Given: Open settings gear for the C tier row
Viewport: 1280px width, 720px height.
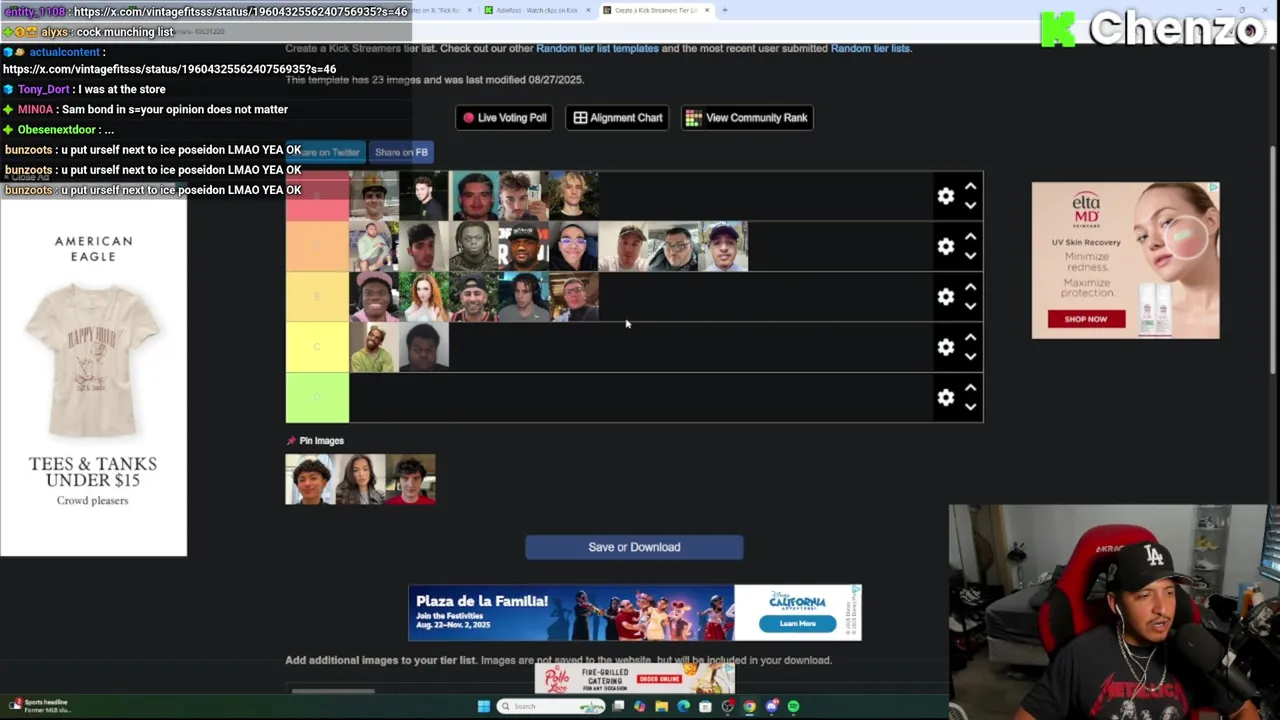Looking at the screenshot, I should pos(946,347).
